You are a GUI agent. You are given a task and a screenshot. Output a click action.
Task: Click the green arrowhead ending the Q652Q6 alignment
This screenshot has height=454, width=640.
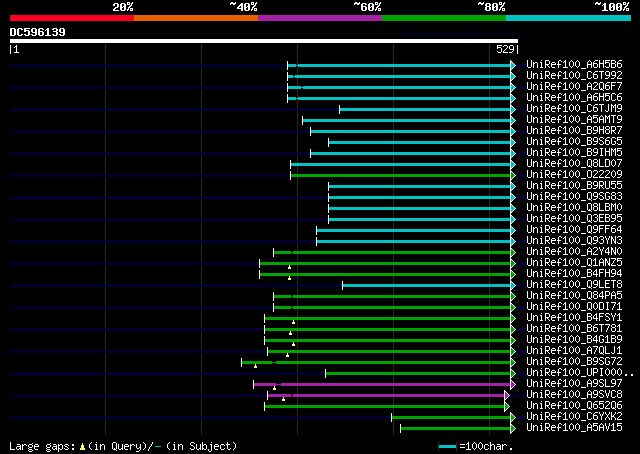(x=507, y=407)
